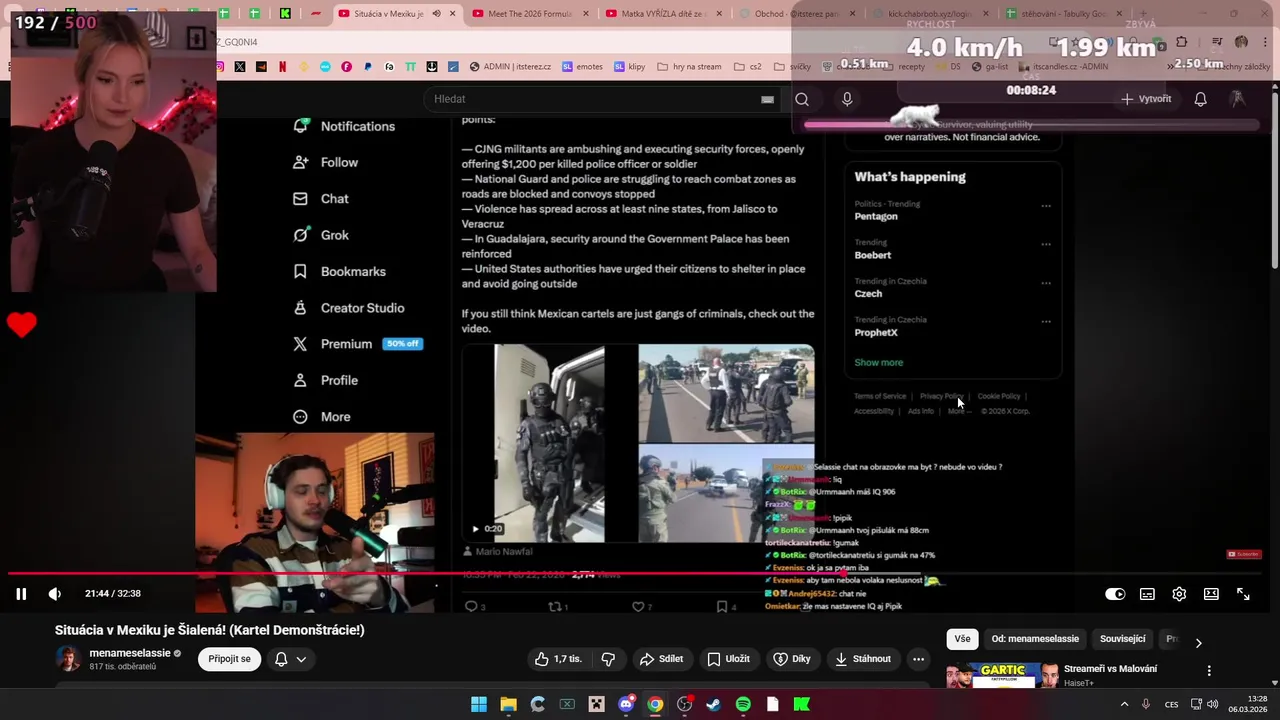1280x720 pixels.
Task: Expand the notification bell dropdown by Připojit se
Action: 290,659
